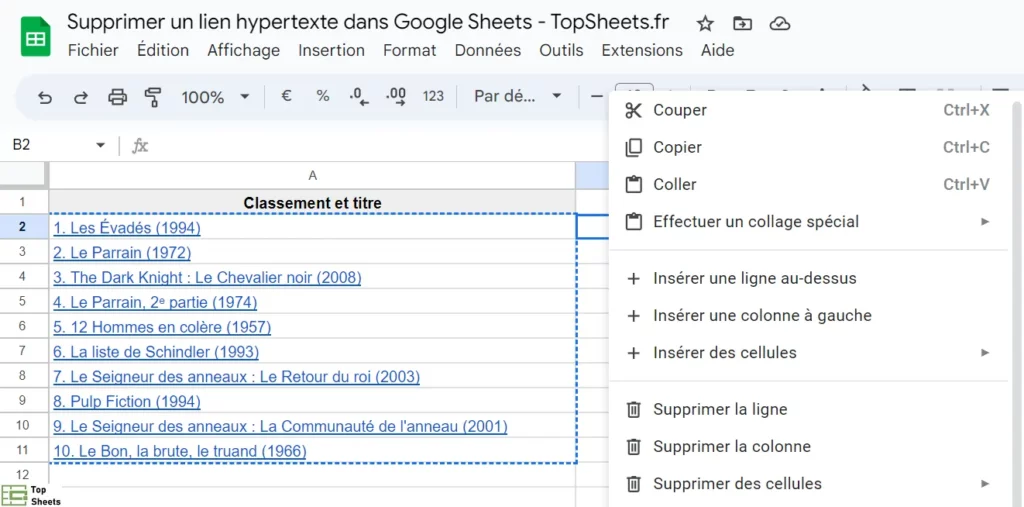Viewport: 1024px width, 507px height.
Task: Open link '10. Le Bon, la brute, le truand (1966)'
Action: click(x=180, y=451)
